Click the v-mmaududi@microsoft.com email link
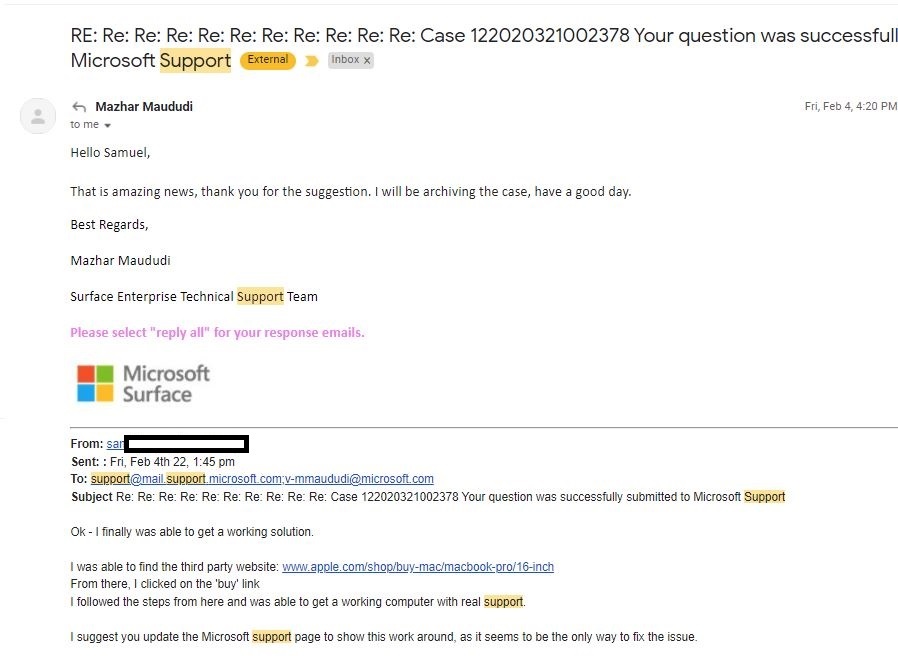This screenshot has height=658, width=898. click(359, 479)
